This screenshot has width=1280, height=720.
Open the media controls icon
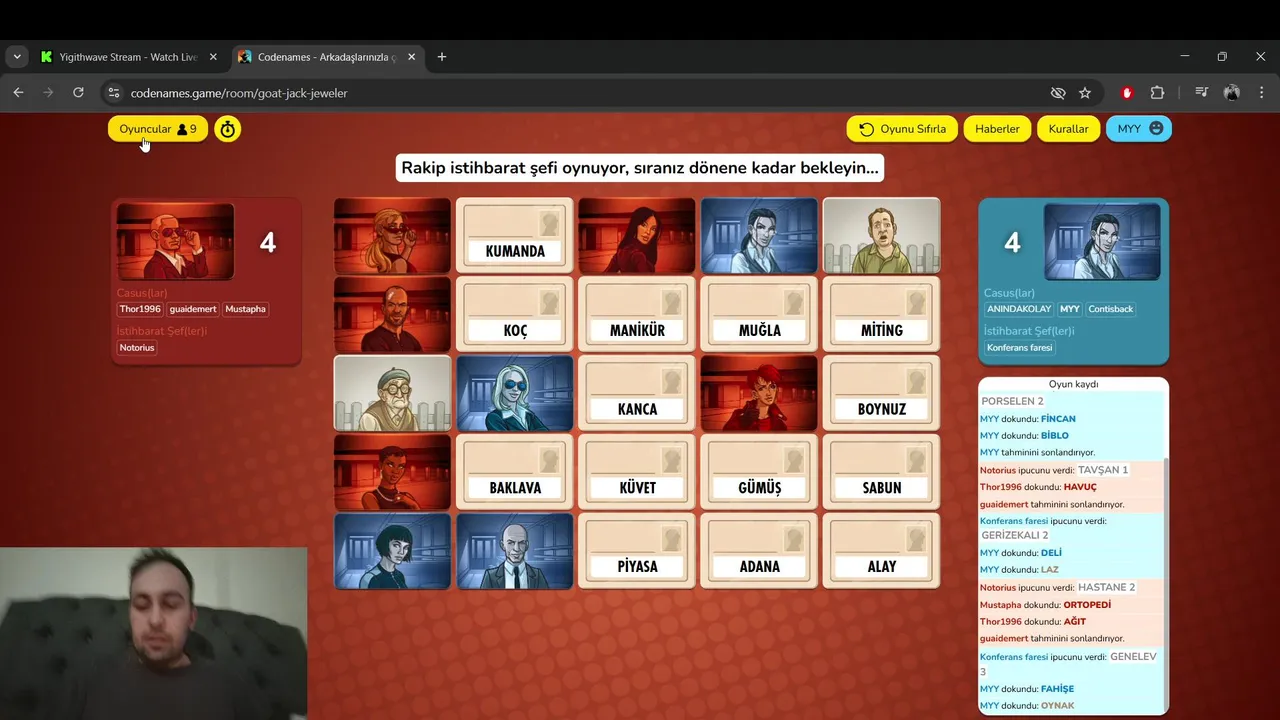click(x=1202, y=93)
